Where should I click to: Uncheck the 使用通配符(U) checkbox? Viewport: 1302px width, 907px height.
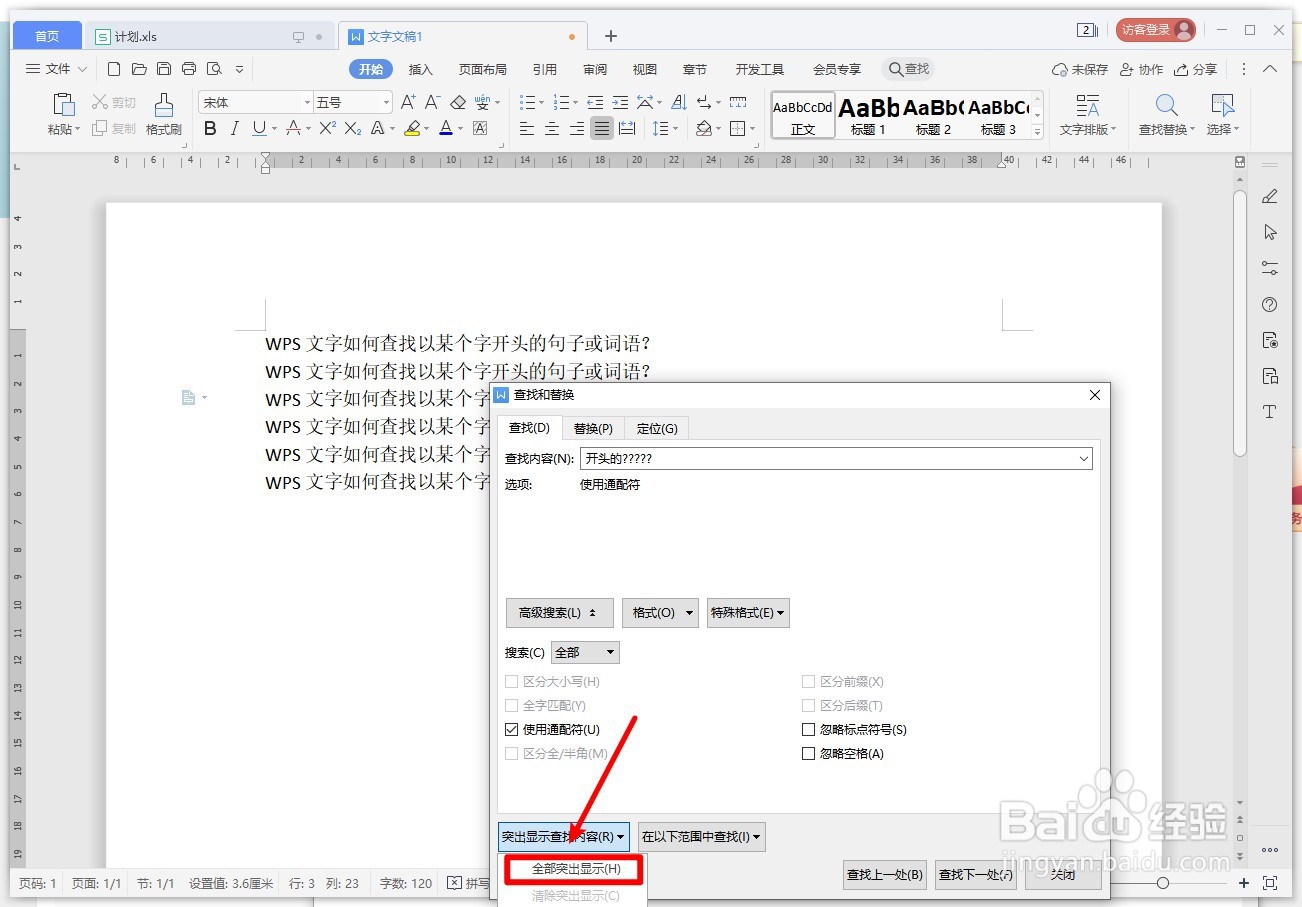(512, 730)
